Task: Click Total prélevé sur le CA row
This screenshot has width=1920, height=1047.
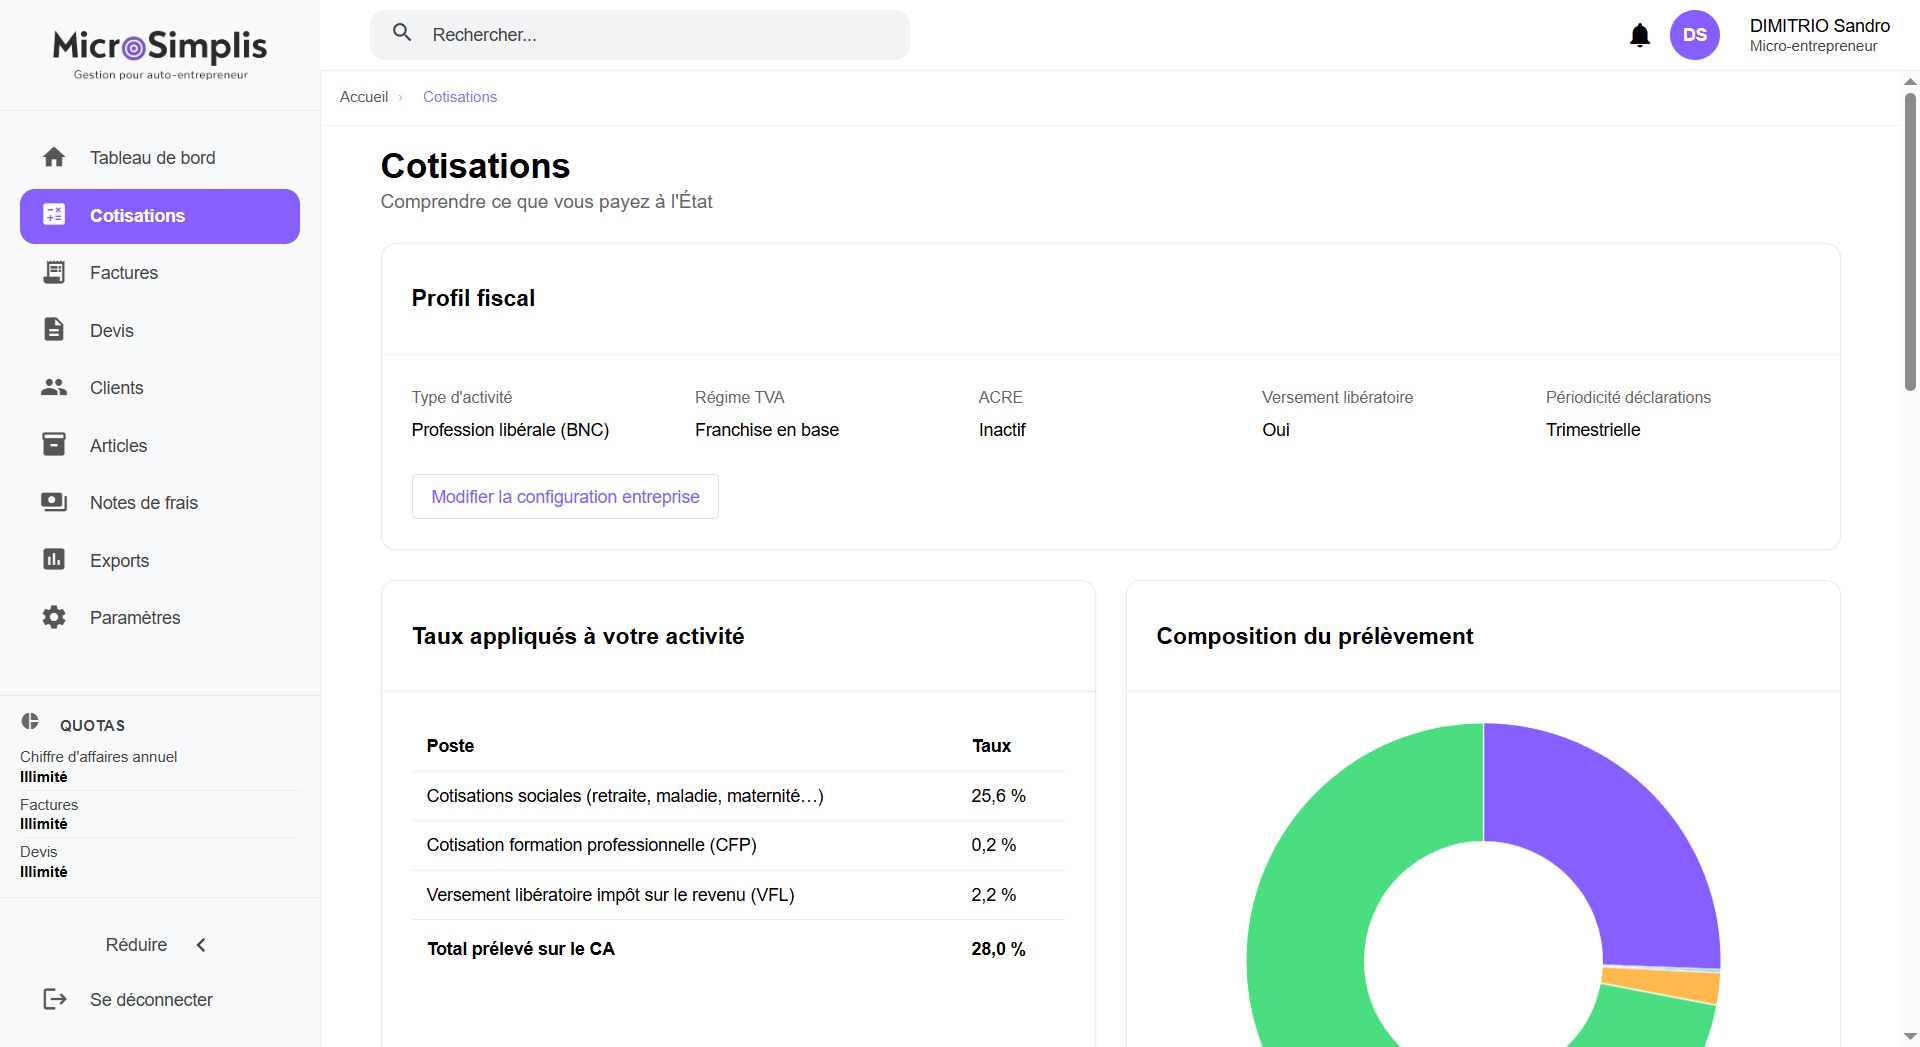Action: 738,949
